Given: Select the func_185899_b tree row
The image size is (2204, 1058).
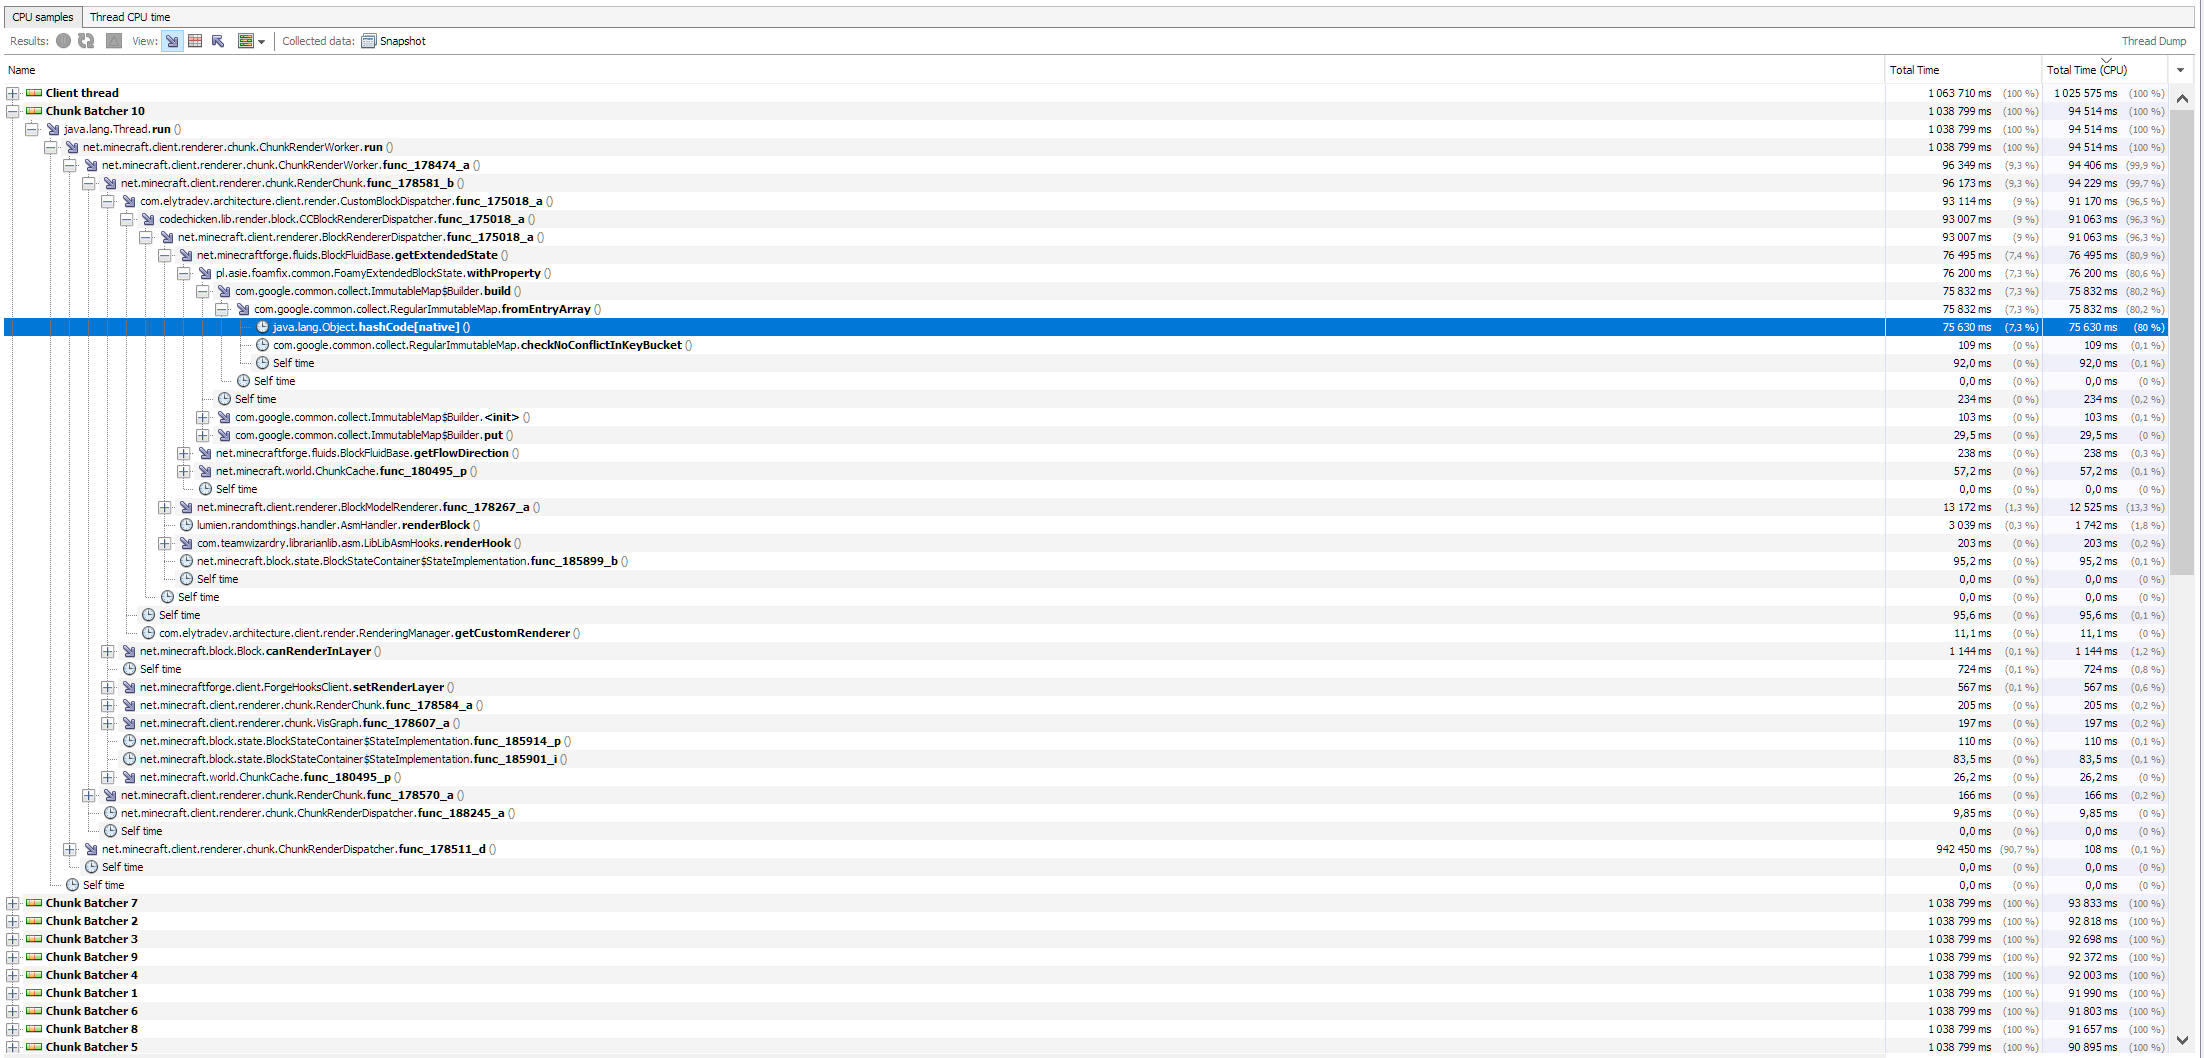Looking at the screenshot, I should pos(1085,561).
